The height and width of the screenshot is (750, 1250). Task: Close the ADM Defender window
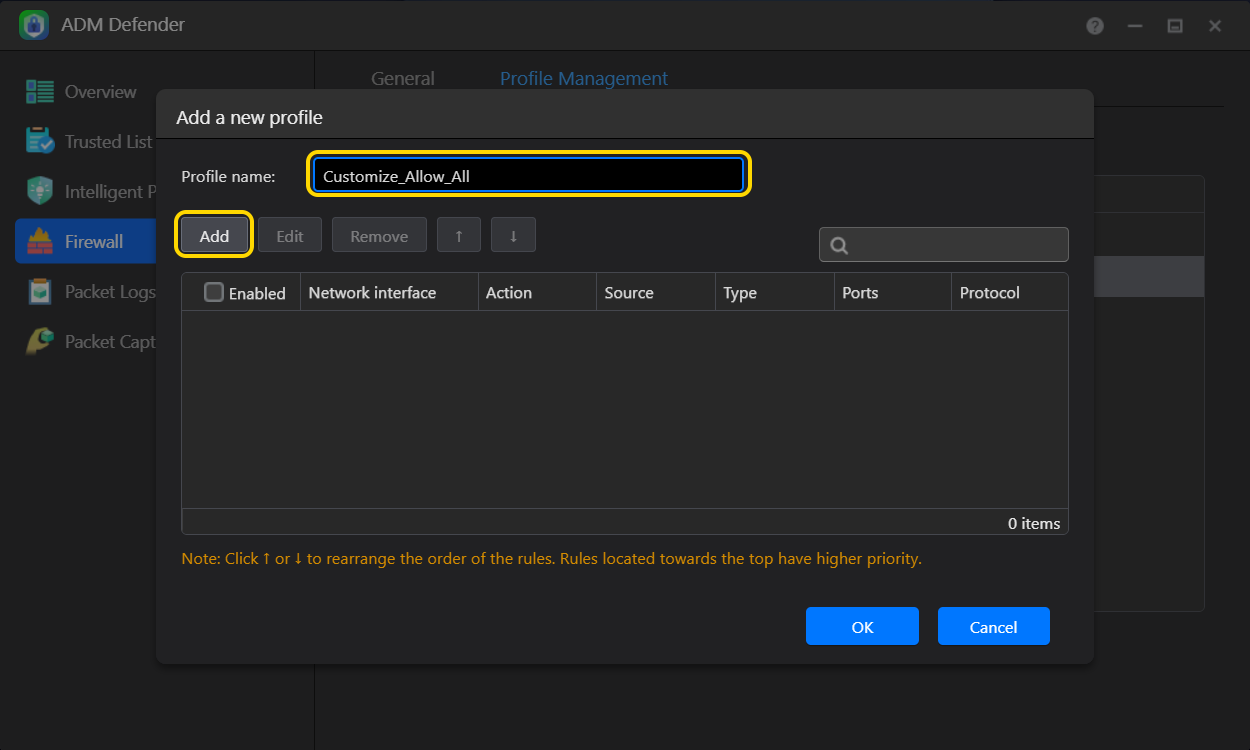tap(1215, 26)
